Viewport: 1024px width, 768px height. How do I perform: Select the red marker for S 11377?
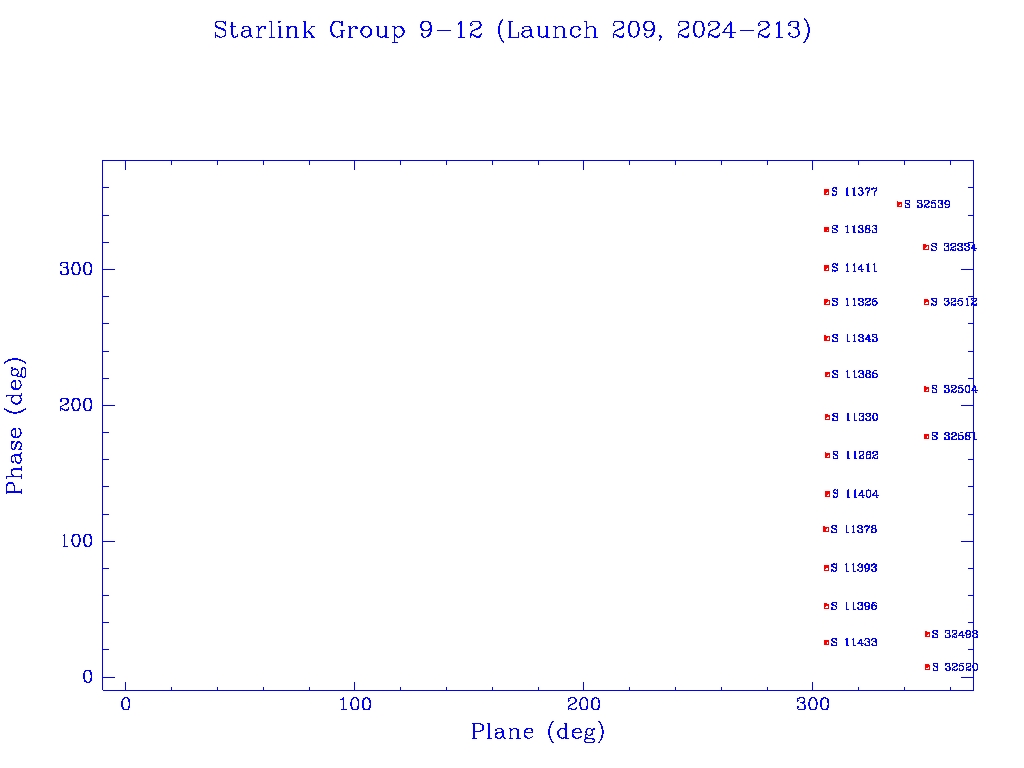click(827, 192)
